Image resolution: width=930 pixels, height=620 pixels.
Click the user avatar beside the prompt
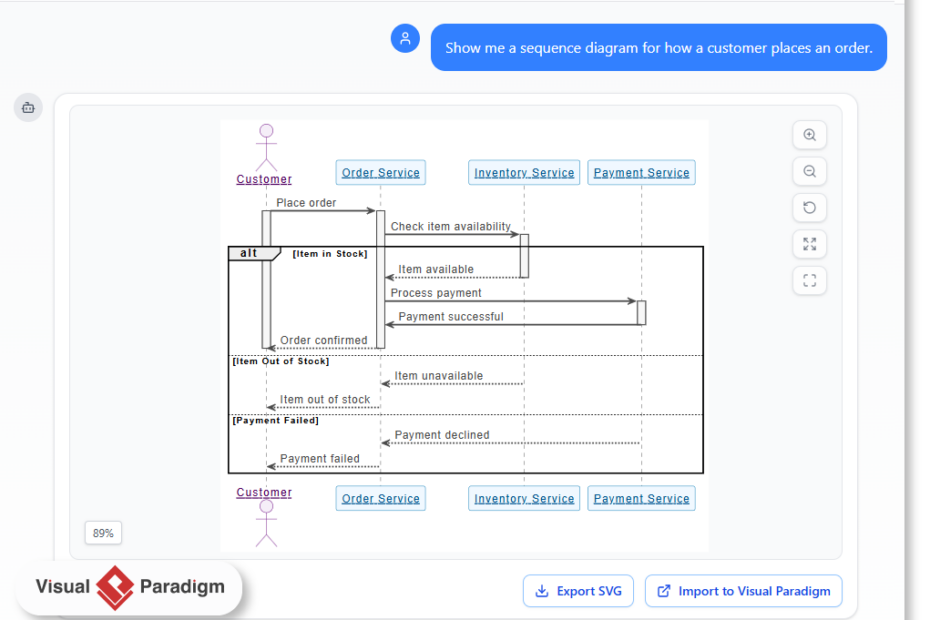click(405, 39)
